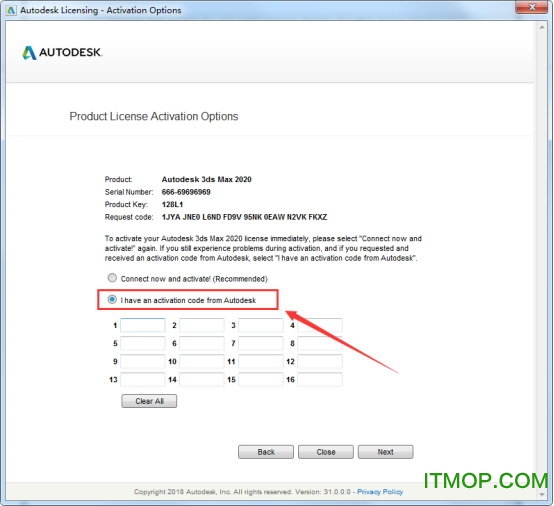The height and width of the screenshot is (506, 554).
Task: Click the 'Request code:' label
Action: (129, 217)
